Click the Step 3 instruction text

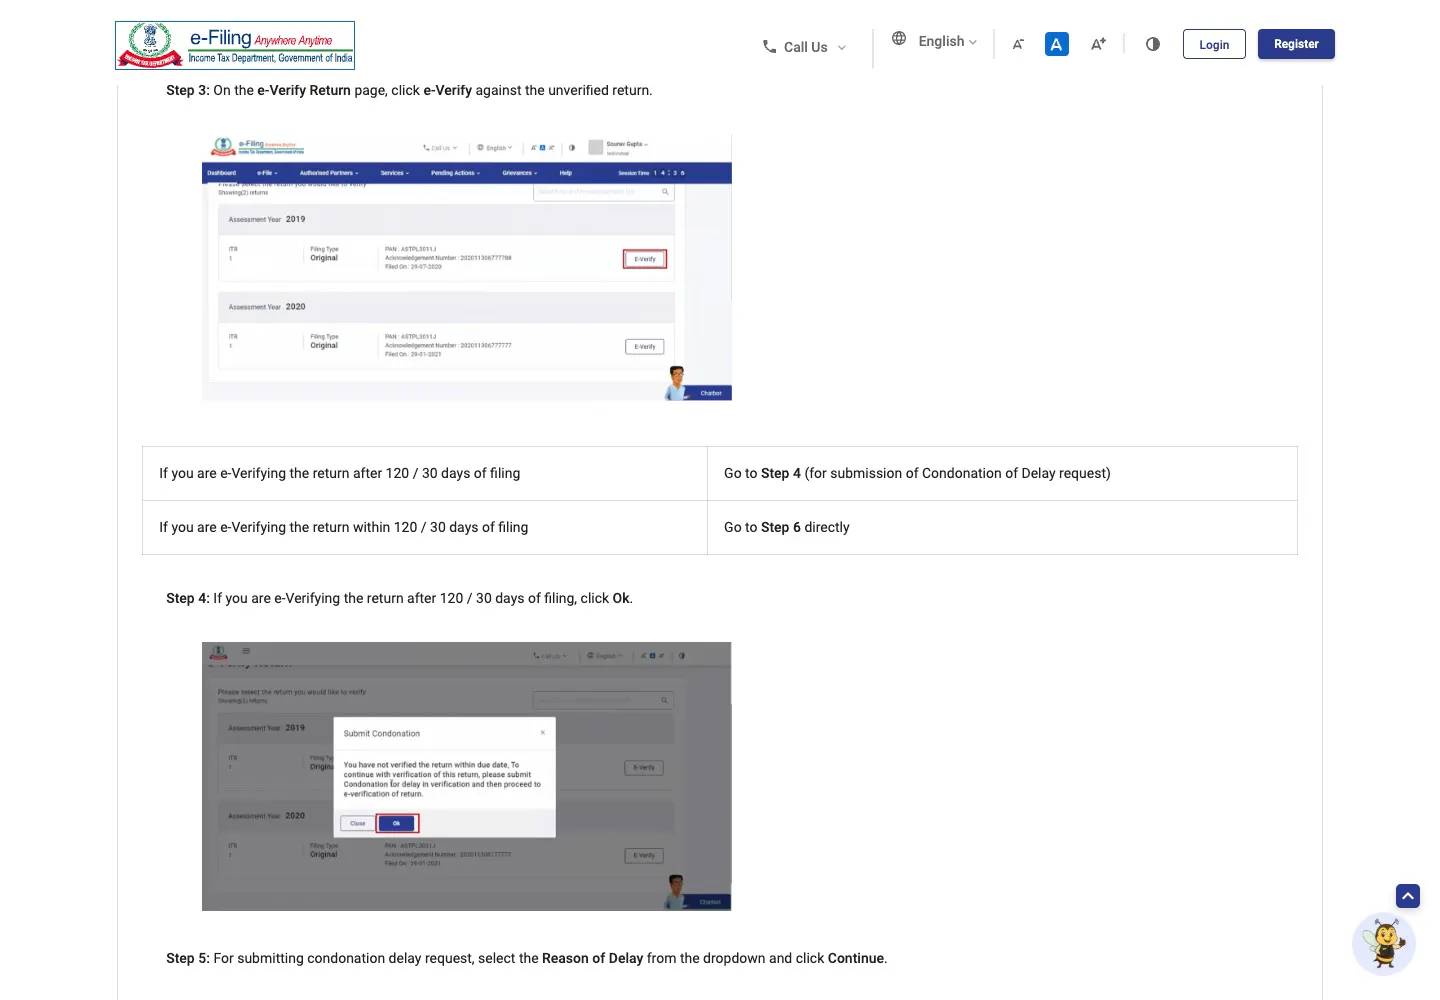[x=409, y=90]
